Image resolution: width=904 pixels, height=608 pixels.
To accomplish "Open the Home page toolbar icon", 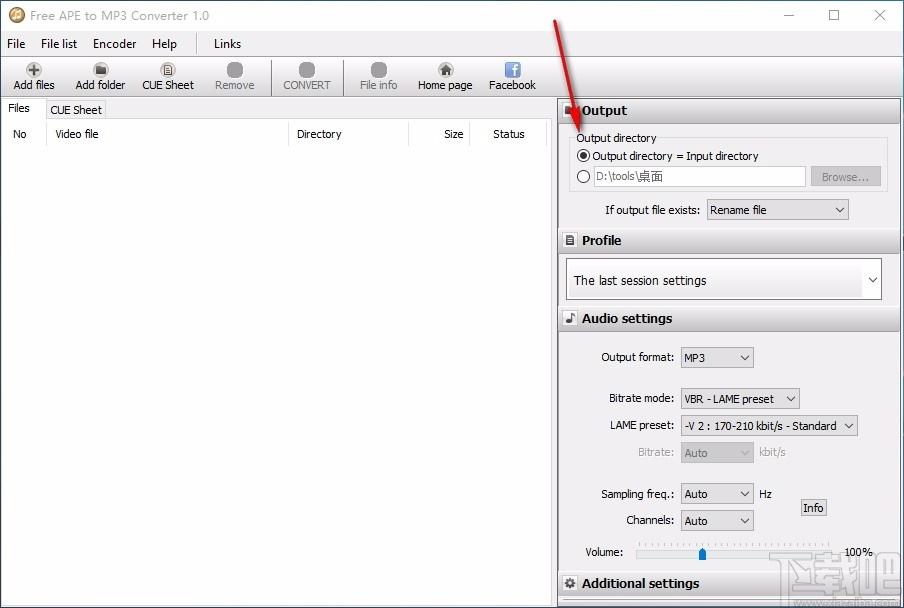I will [x=445, y=70].
